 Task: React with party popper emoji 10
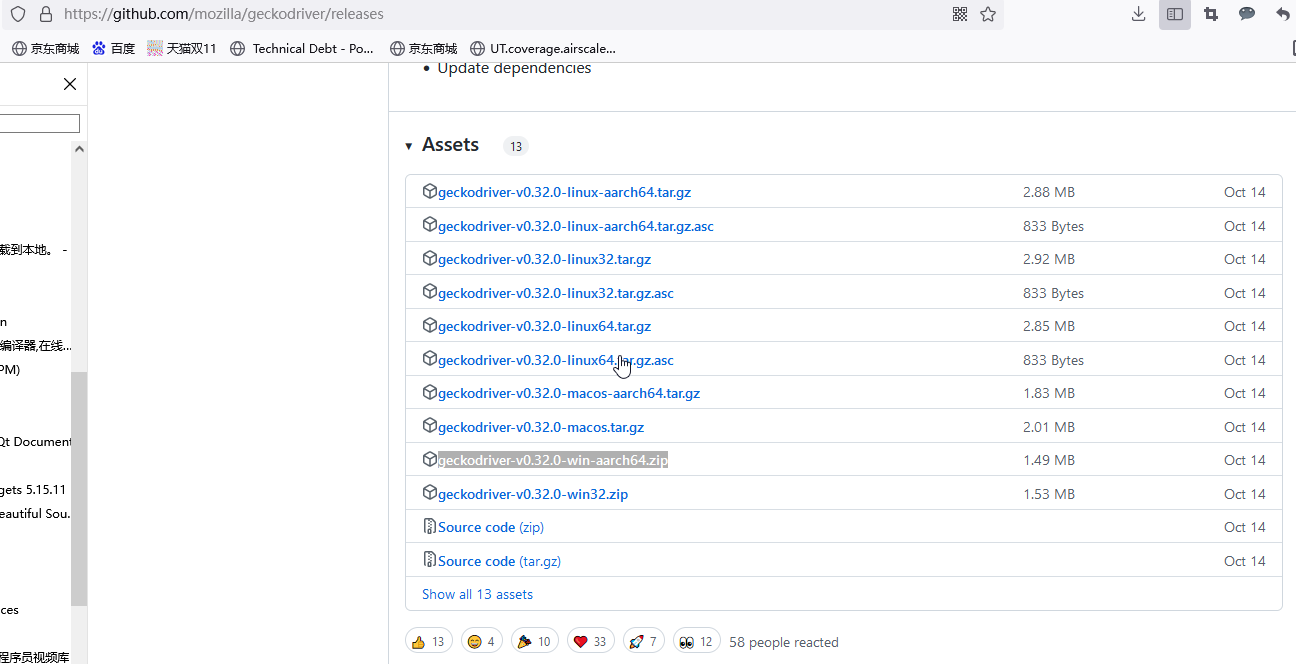535,641
